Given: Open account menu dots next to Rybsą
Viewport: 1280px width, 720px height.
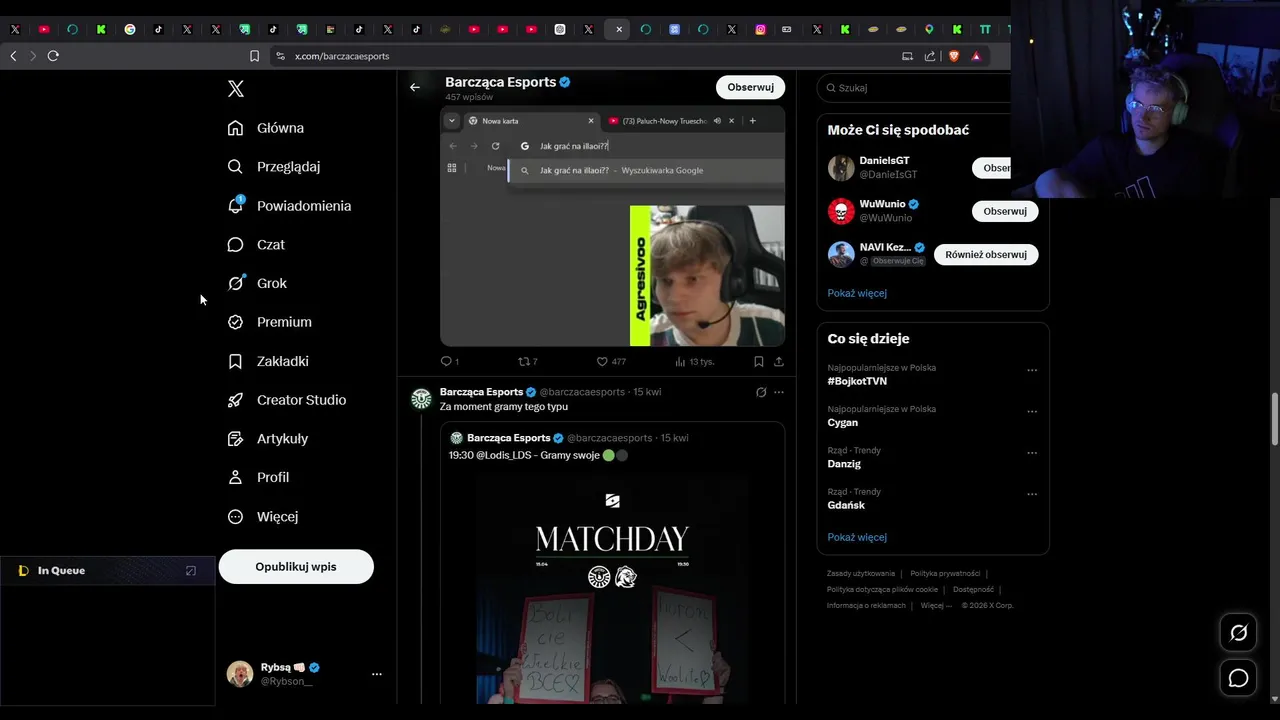Looking at the screenshot, I should (x=377, y=674).
